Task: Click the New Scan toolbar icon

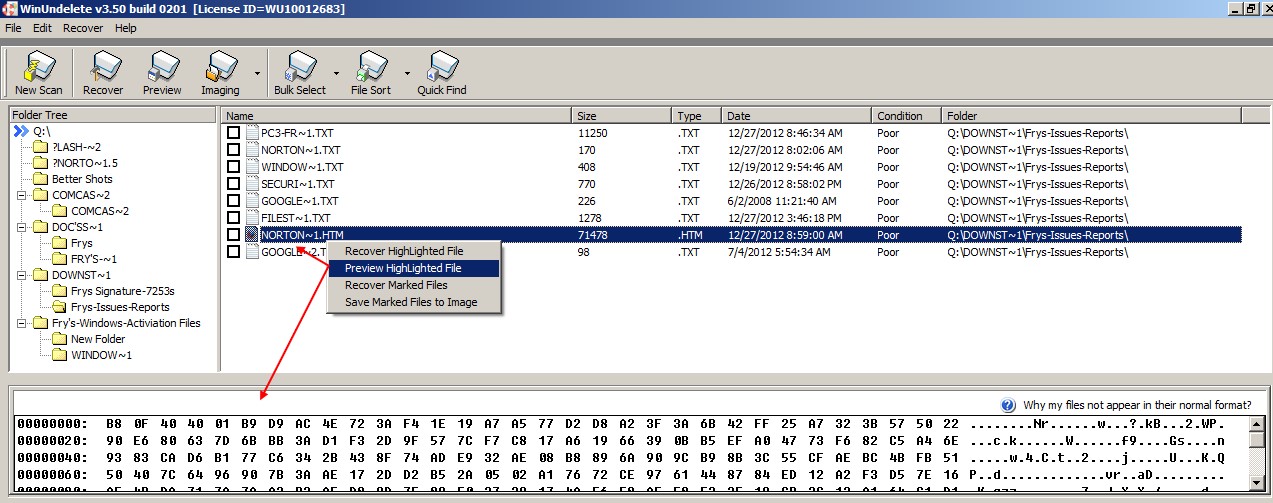Action: (x=38, y=71)
